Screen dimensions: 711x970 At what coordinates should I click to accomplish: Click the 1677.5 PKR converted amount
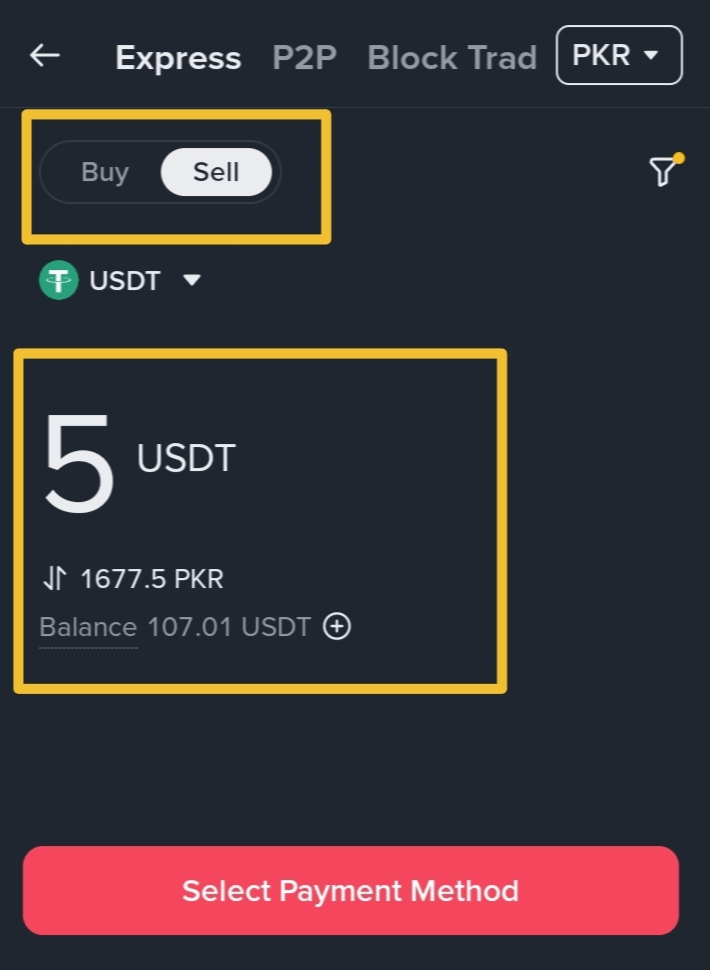click(152, 578)
